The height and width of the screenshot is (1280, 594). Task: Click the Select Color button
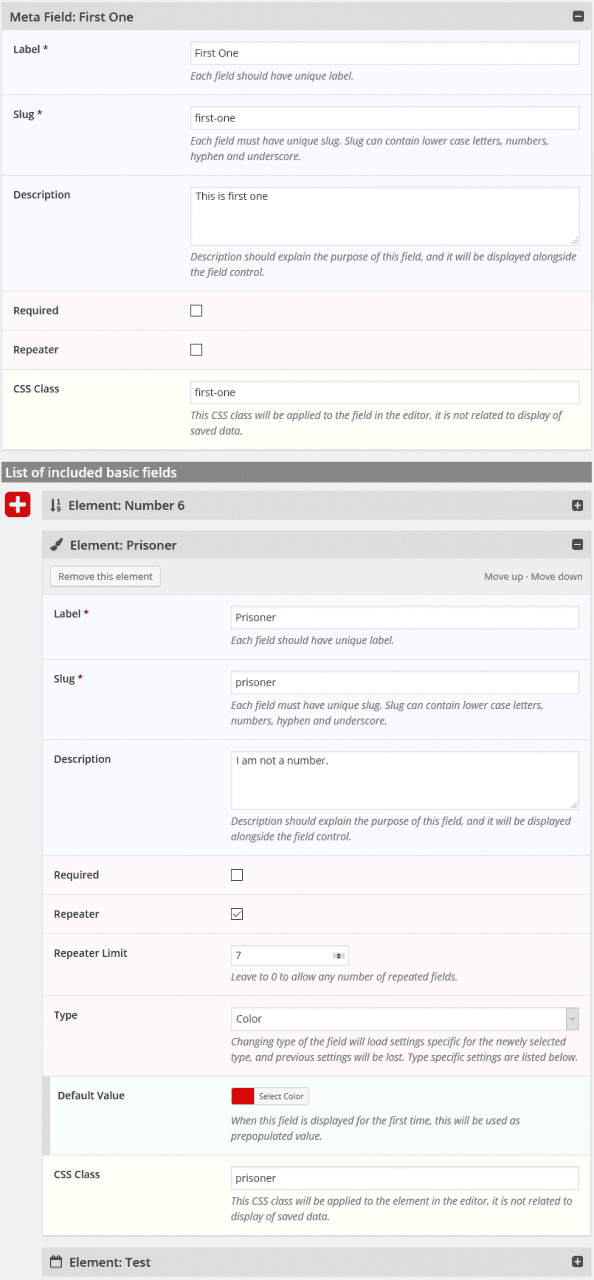[281, 1096]
